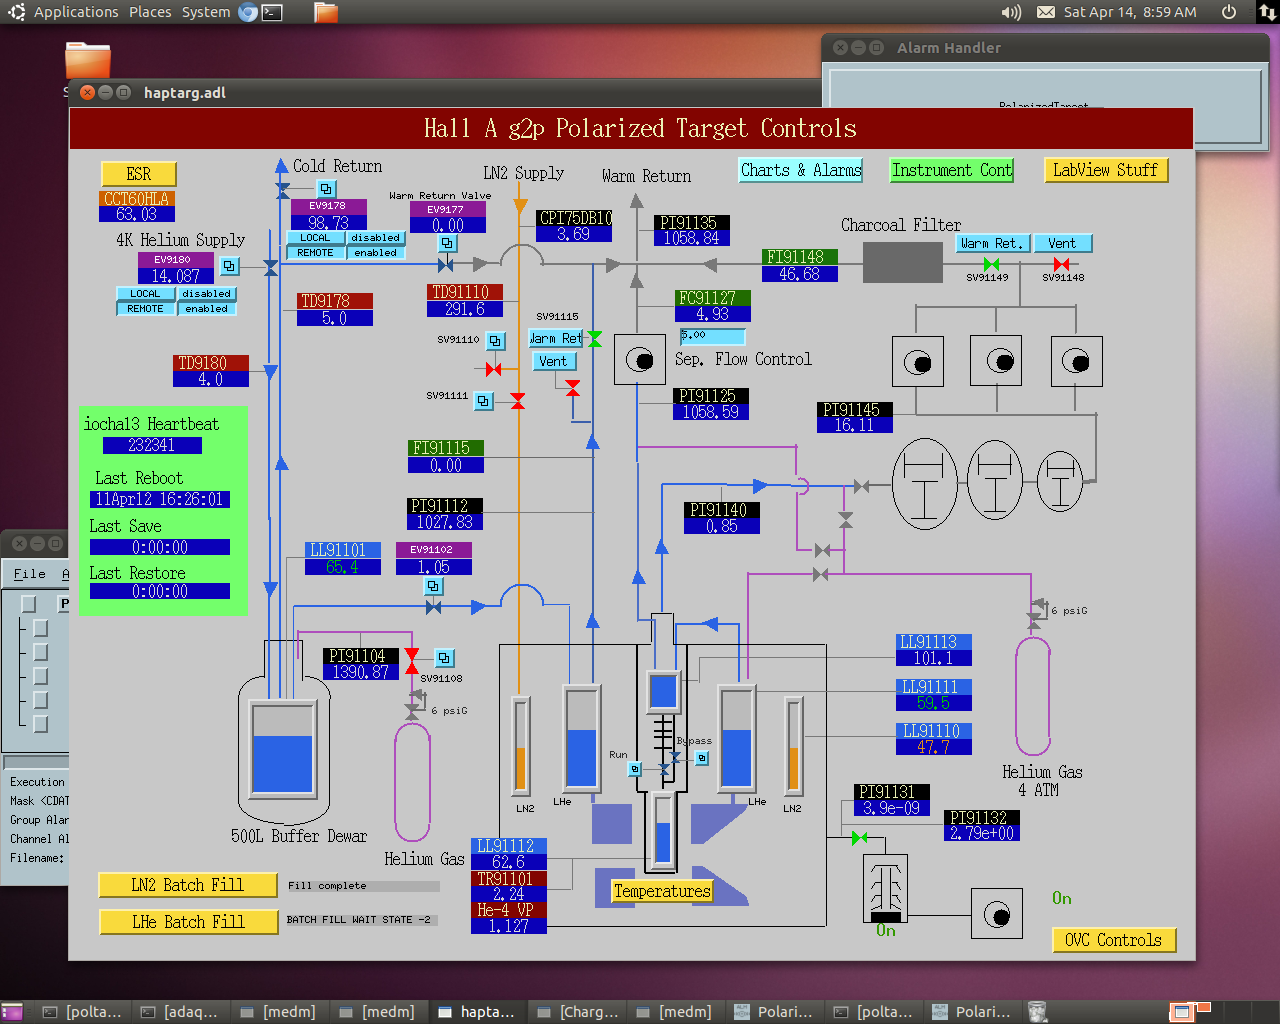Select disabled for EV9180
Viewport: 1280px width, 1024px height.
[206, 294]
